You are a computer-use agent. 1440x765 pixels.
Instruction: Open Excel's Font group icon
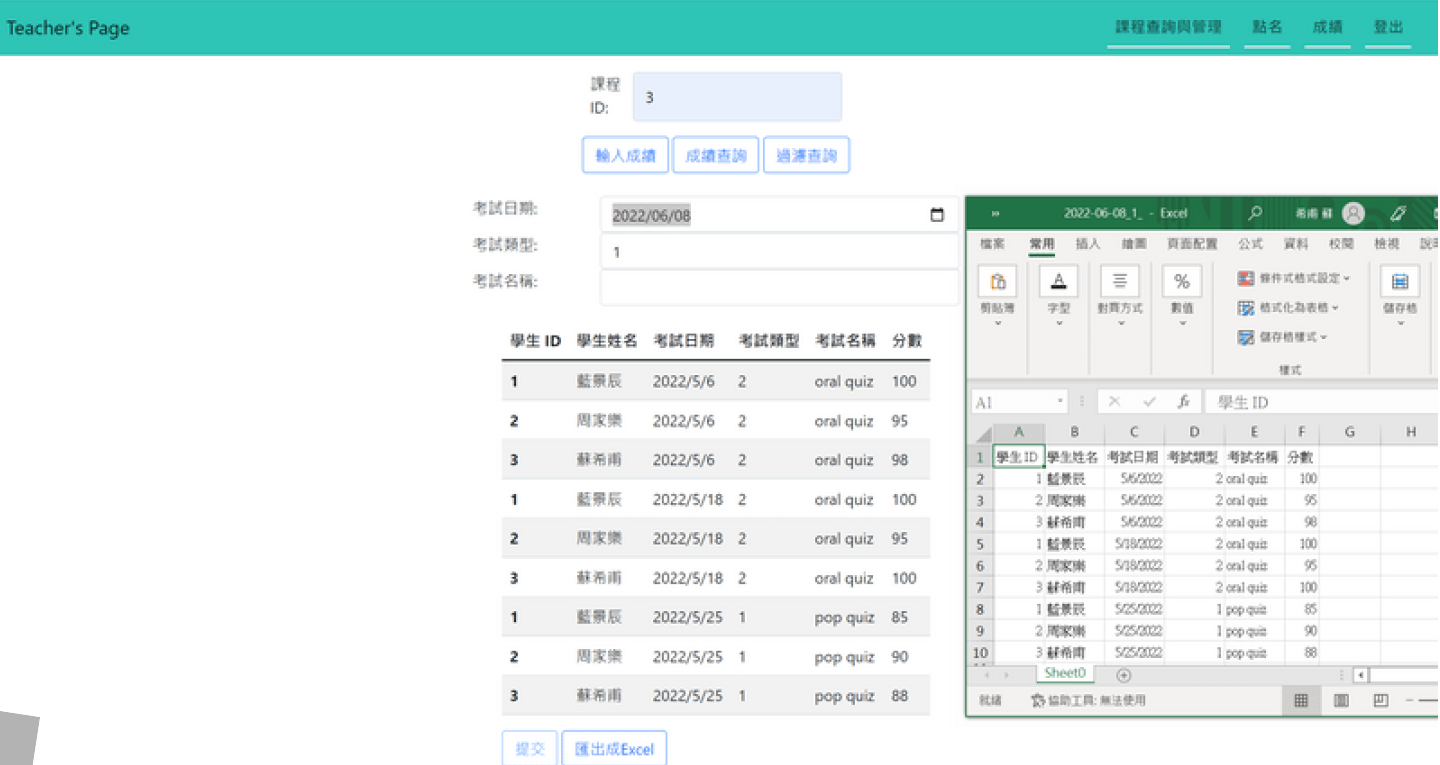1059,282
